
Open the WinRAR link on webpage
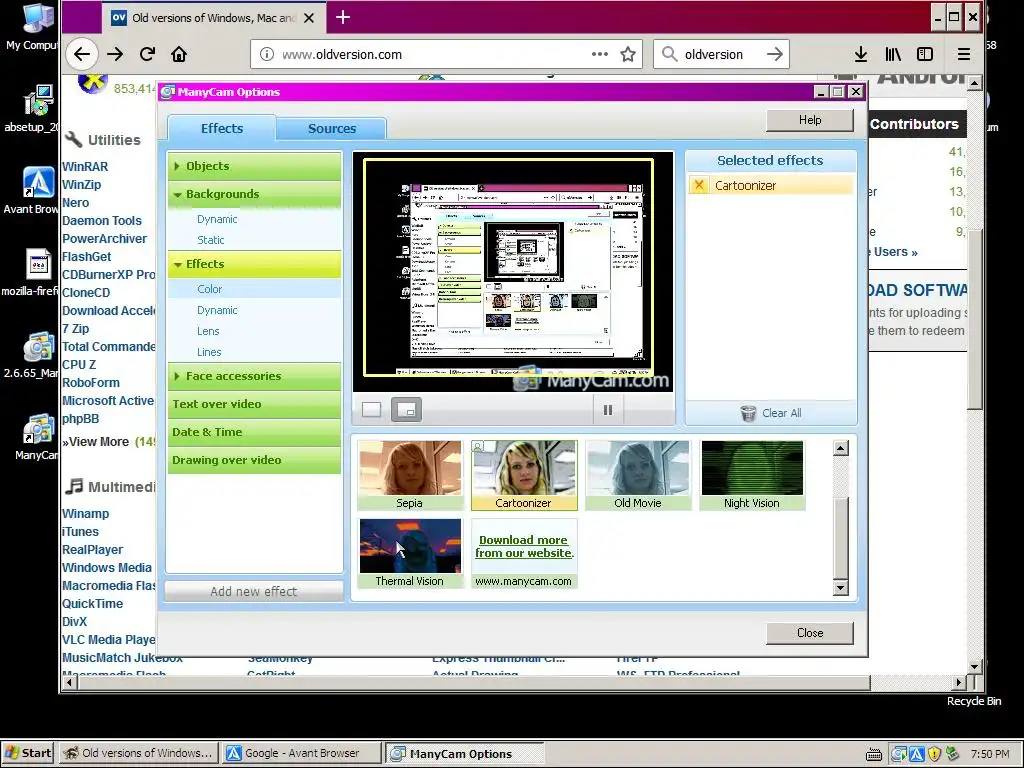pos(85,167)
